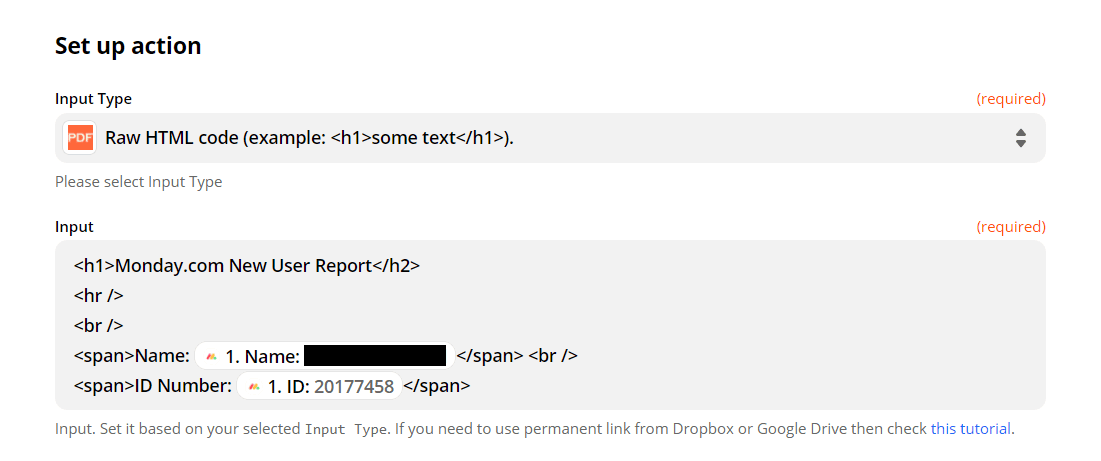This screenshot has height=461, width=1101.
Task: Click closing span and br after Name pill
Action: coord(516,356)
